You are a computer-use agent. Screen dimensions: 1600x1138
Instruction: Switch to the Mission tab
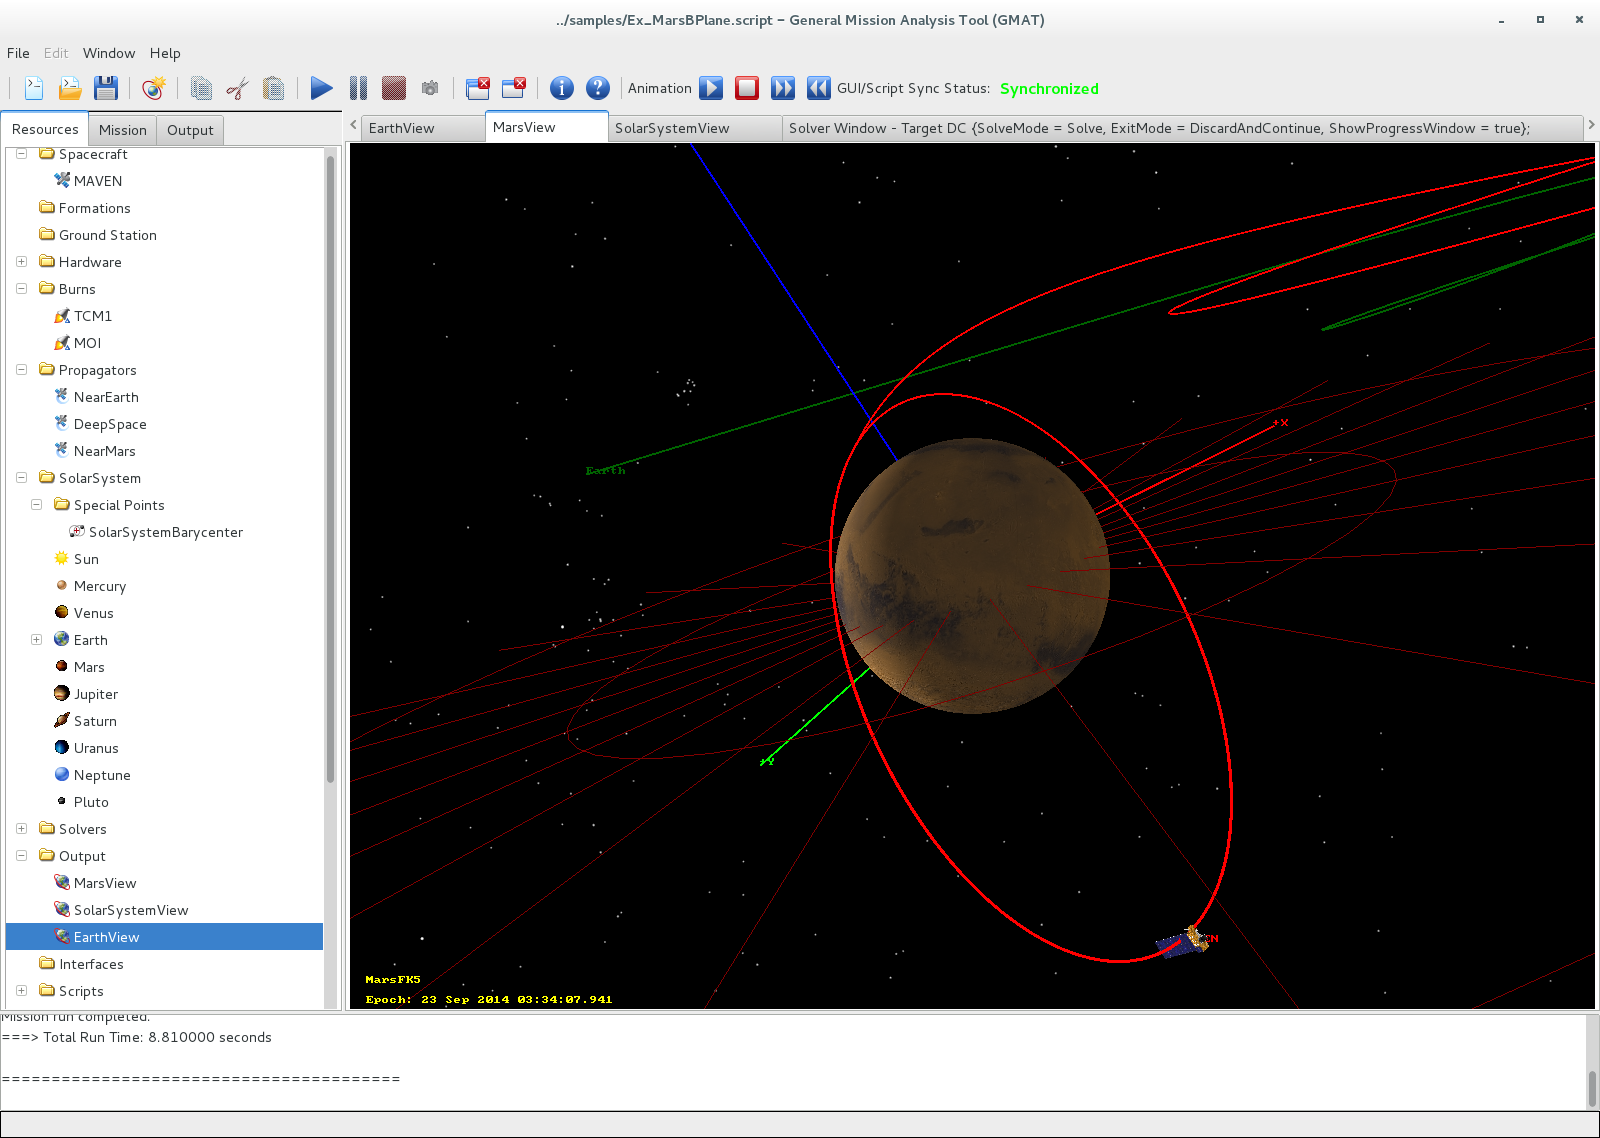click(123, 130)
